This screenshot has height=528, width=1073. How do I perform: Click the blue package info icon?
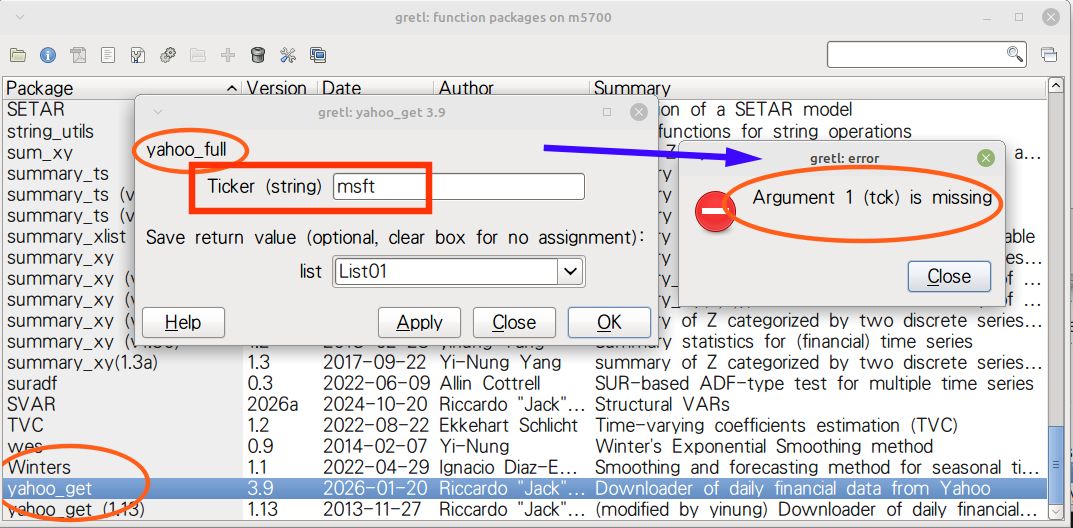coord(48,55)
